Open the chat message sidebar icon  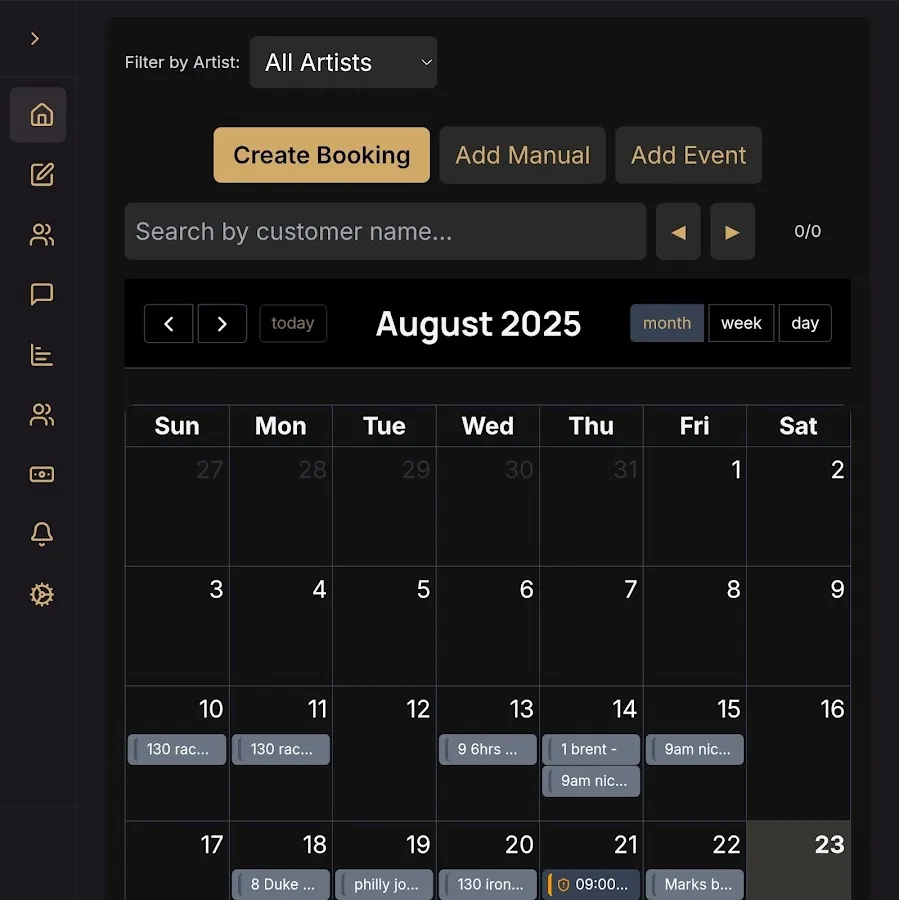pyautogui.click(x=41, y=294)
